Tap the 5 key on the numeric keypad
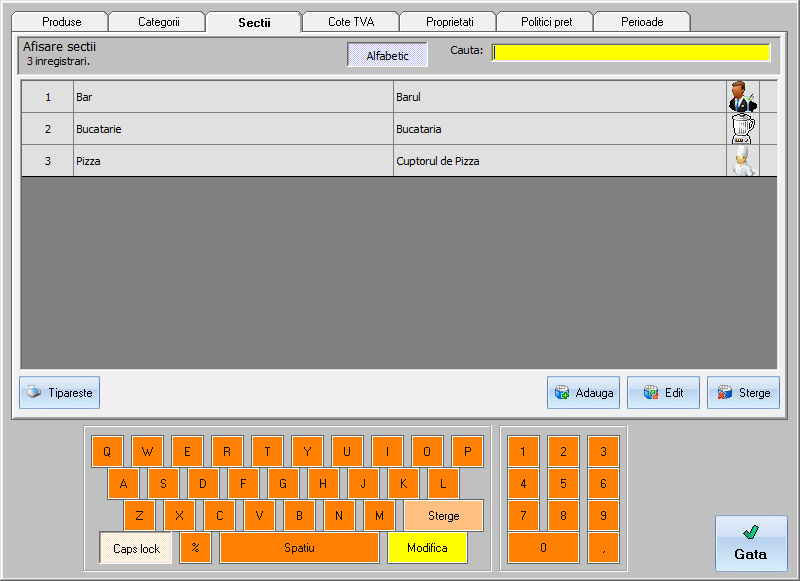800x581 pixels. pos(563,484)
